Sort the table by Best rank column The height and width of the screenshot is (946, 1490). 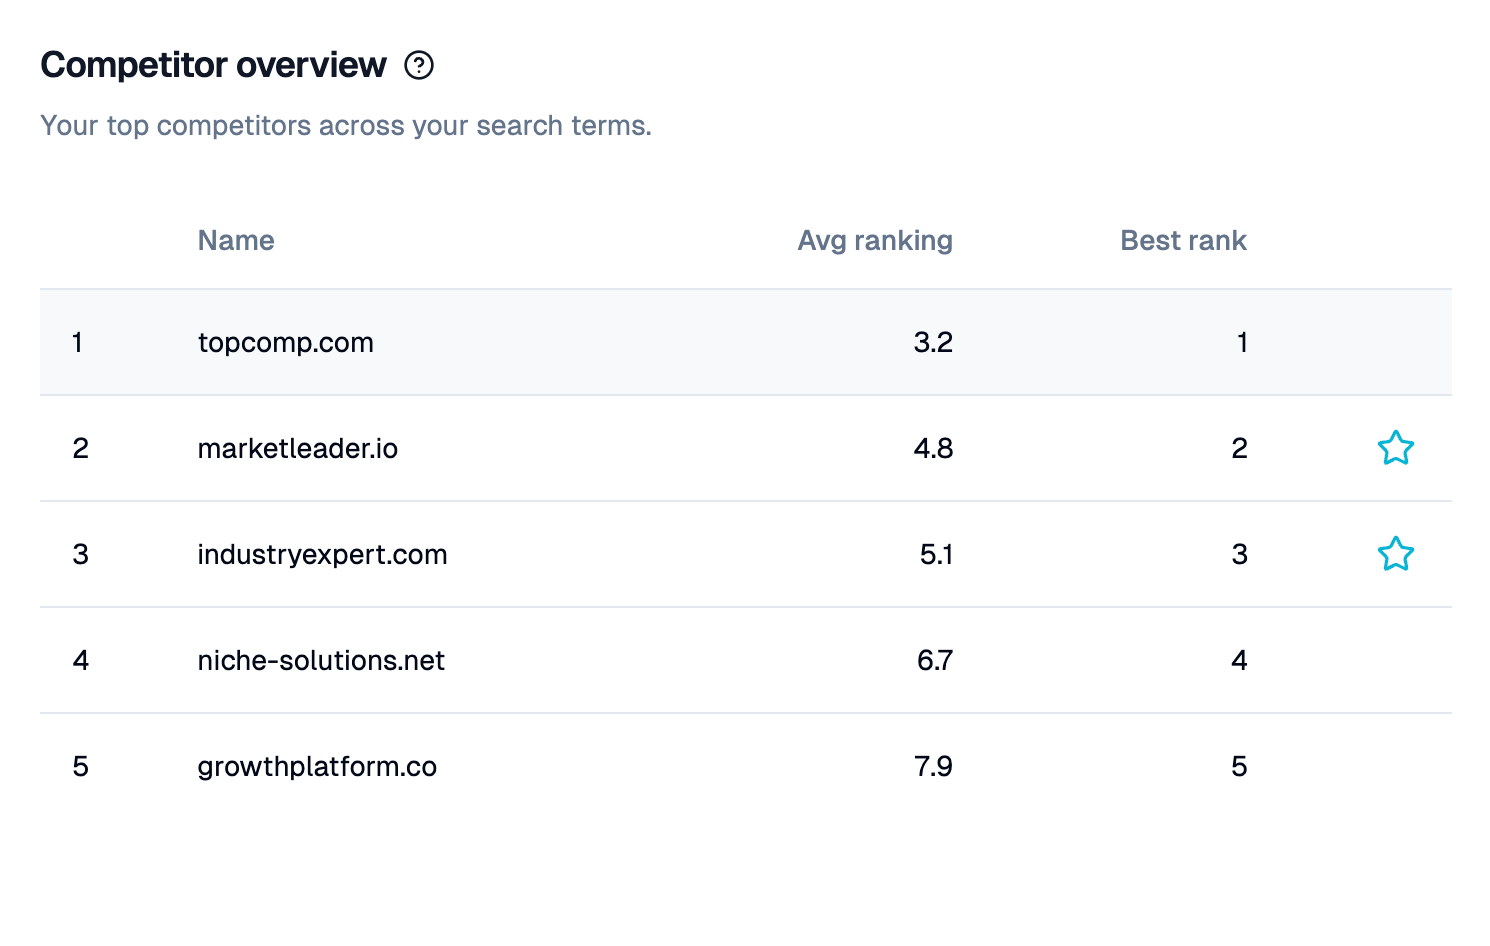coord(1183,240)
